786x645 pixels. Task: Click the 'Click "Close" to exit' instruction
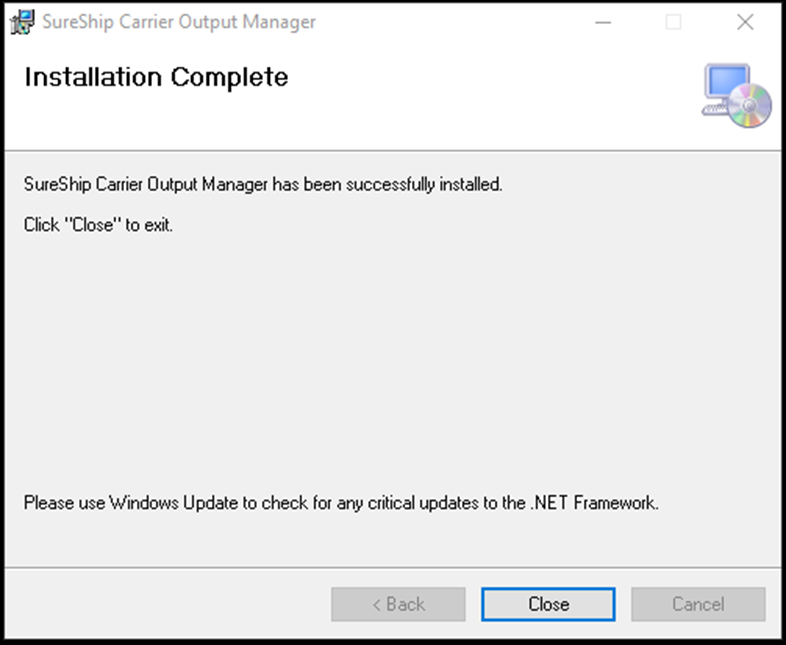pyautogui.click(x=98, y=225)
